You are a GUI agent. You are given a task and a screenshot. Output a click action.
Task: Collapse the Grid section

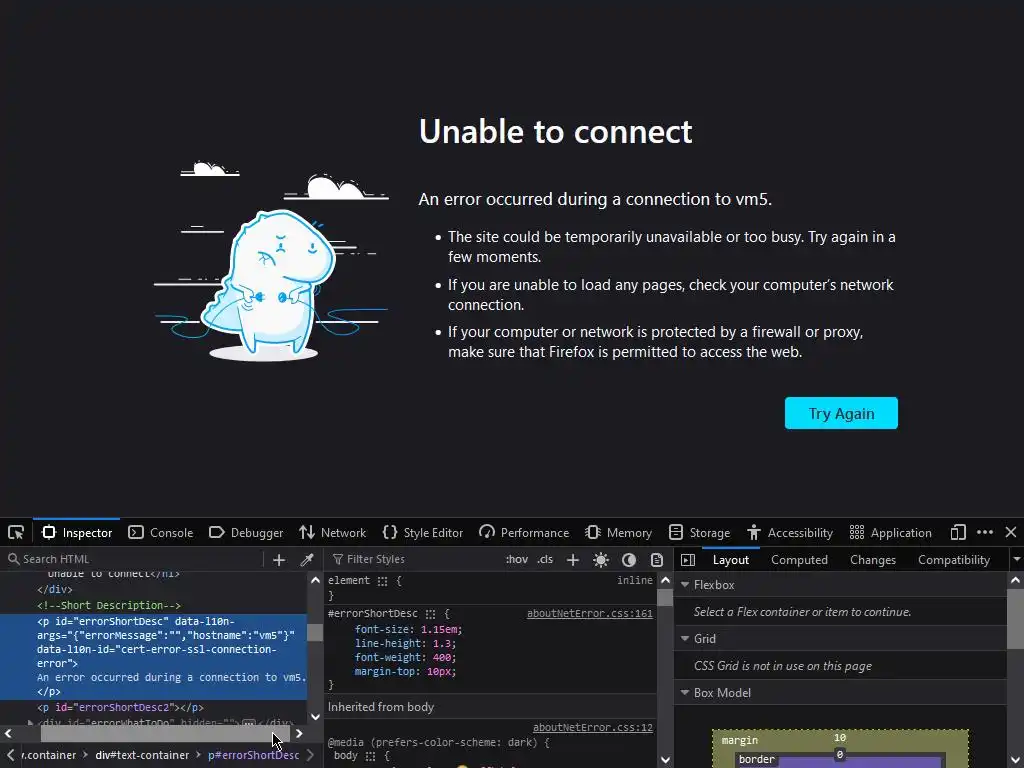(x=685, y=639)
